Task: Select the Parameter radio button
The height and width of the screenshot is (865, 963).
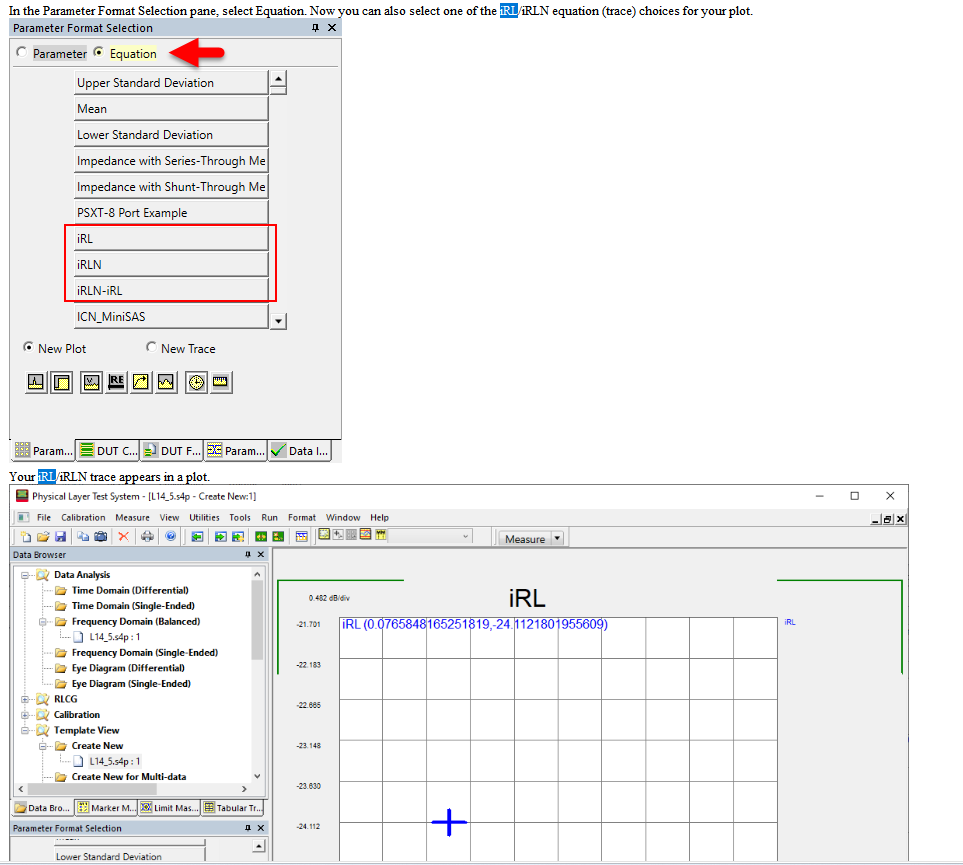Action: pyautogui.click(x=22, y=53)
